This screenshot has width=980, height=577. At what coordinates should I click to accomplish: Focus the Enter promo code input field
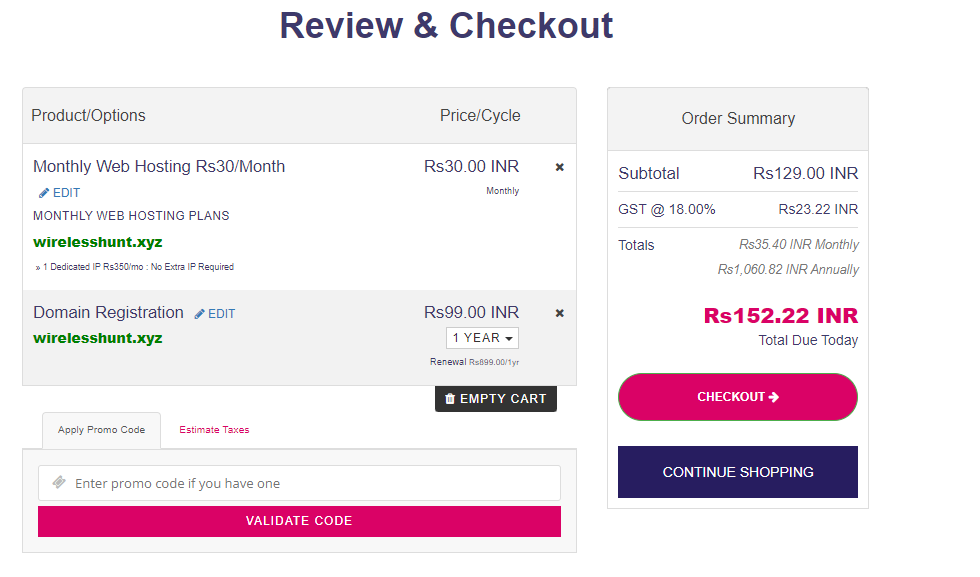[x=310, y=483]
